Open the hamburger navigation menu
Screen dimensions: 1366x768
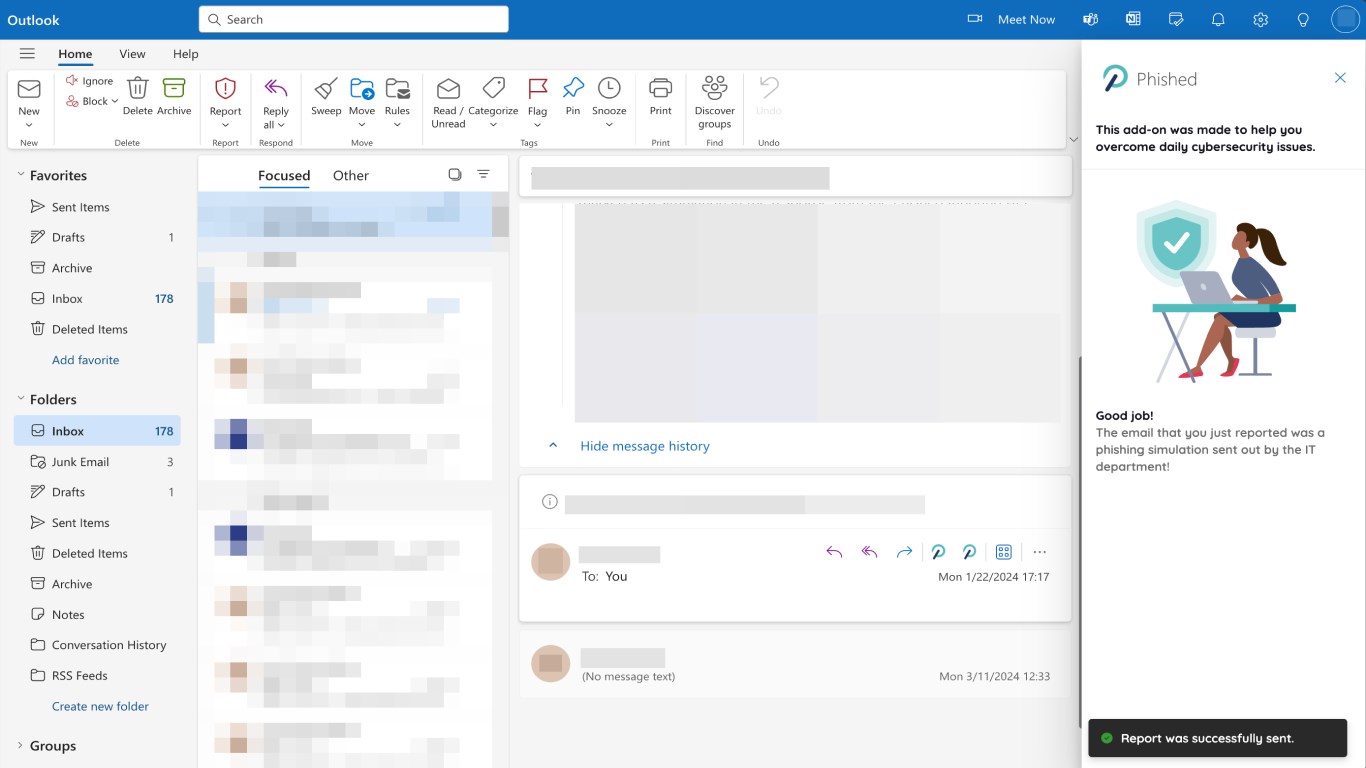(27, 54)
